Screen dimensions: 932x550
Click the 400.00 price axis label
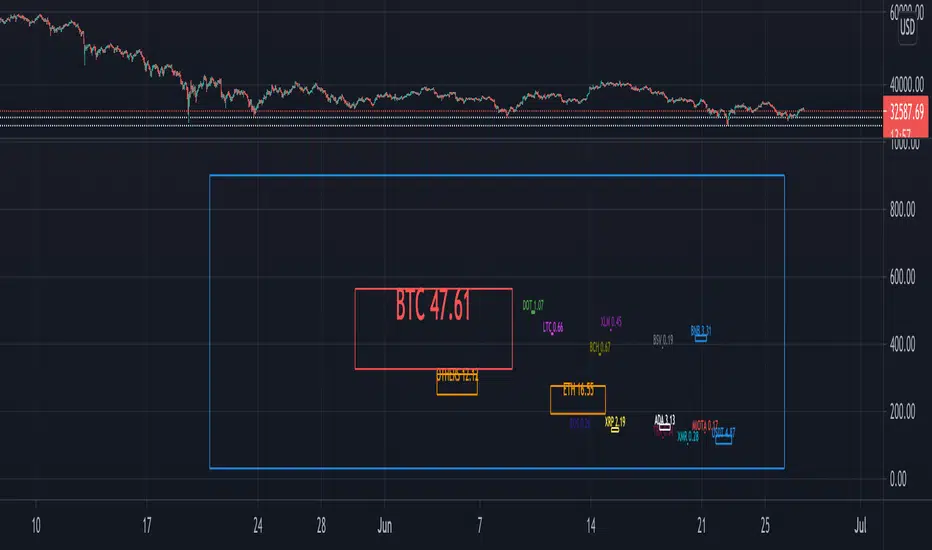tap(902, 344)
